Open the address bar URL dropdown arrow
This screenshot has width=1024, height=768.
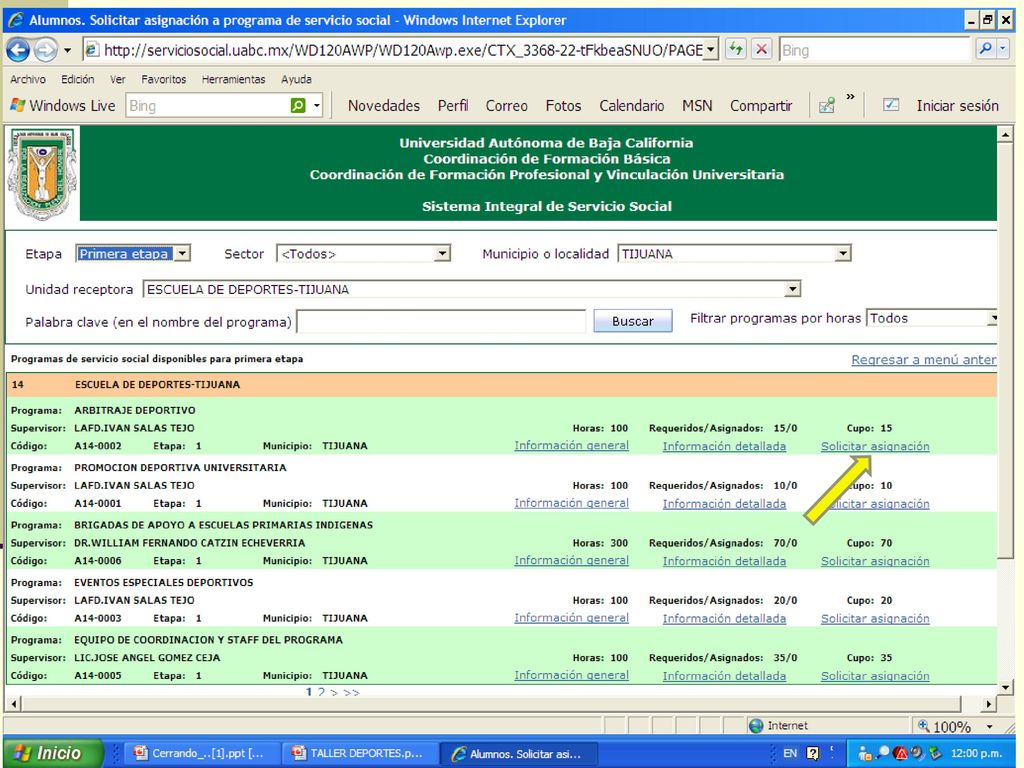711,50
